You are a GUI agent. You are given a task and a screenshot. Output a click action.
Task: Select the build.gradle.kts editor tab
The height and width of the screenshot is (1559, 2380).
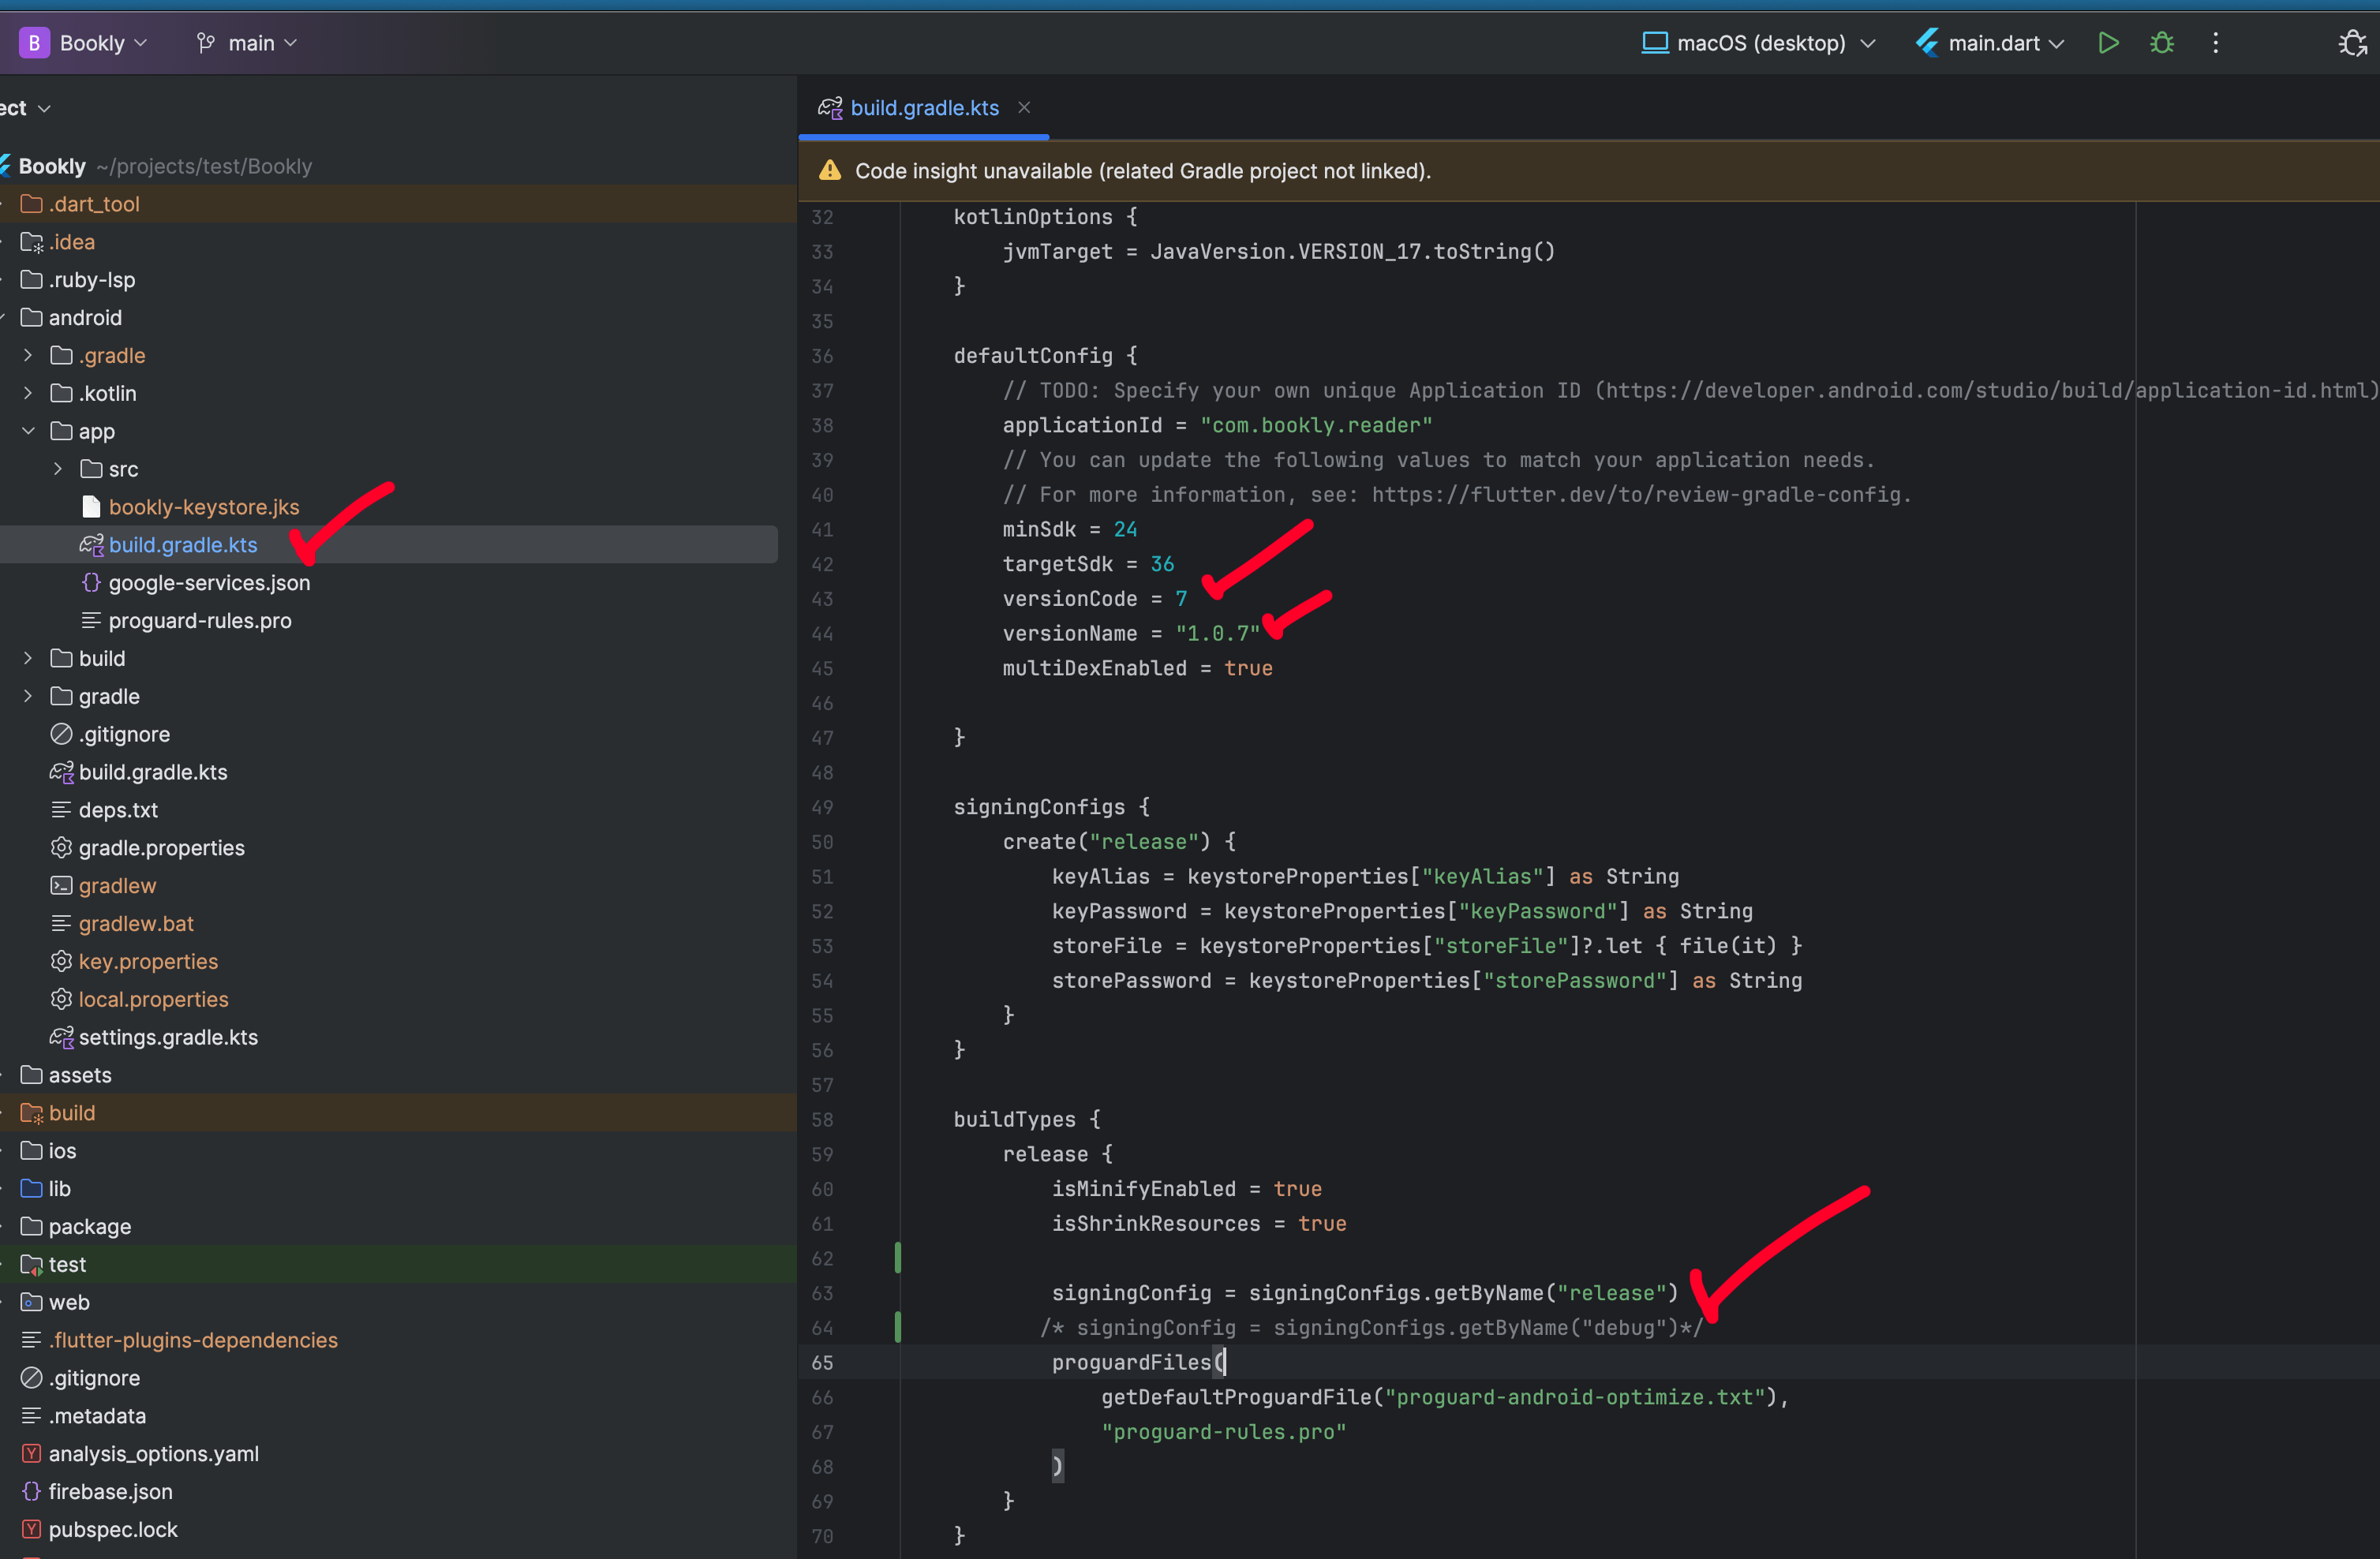(x=923, y=107)
